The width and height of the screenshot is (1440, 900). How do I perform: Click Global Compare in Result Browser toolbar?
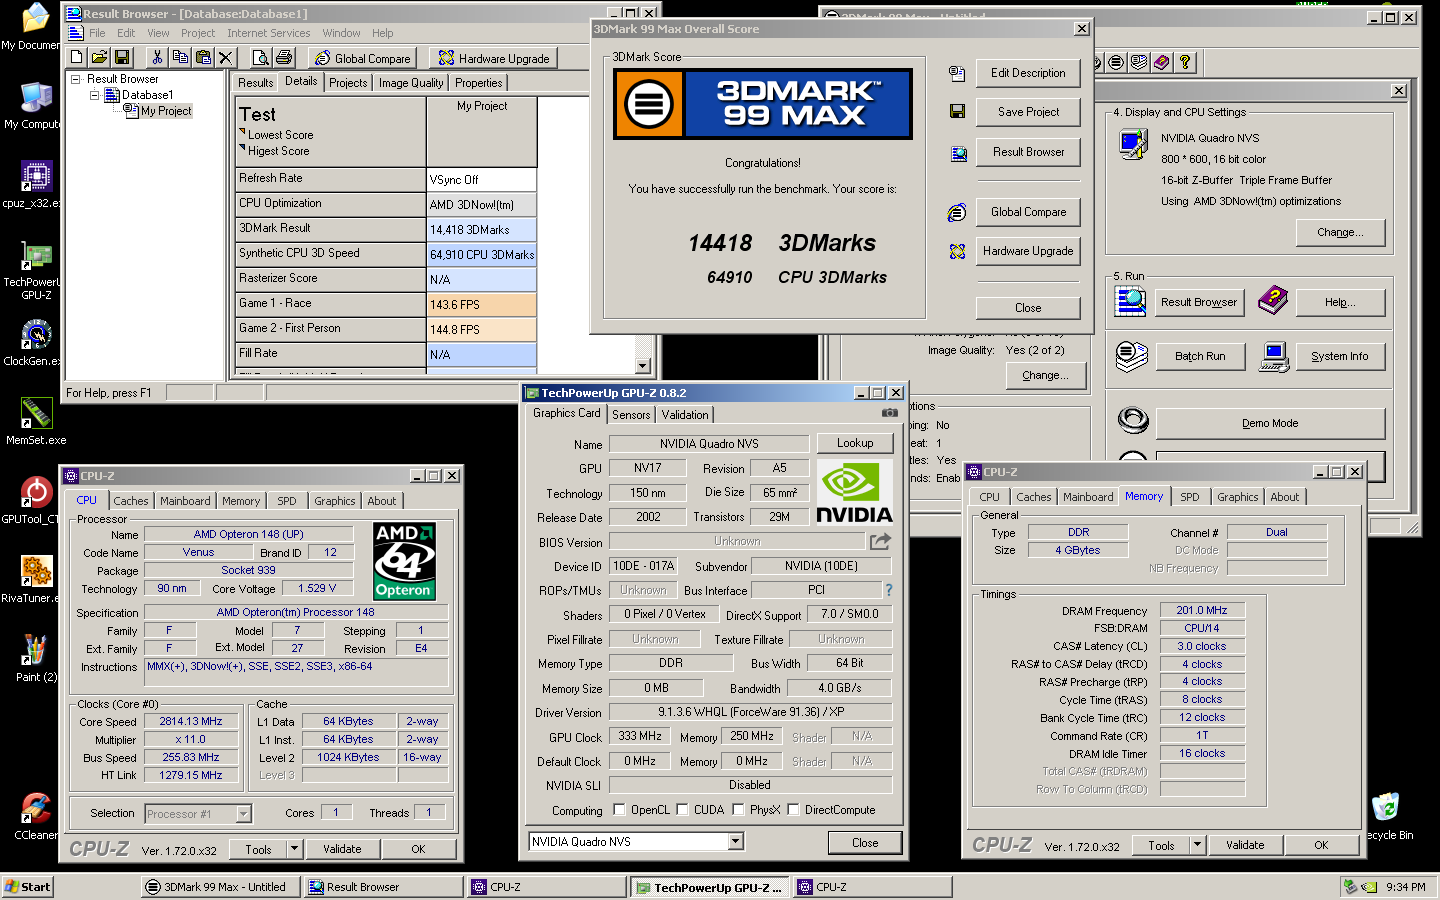click(x=362, y=58)
